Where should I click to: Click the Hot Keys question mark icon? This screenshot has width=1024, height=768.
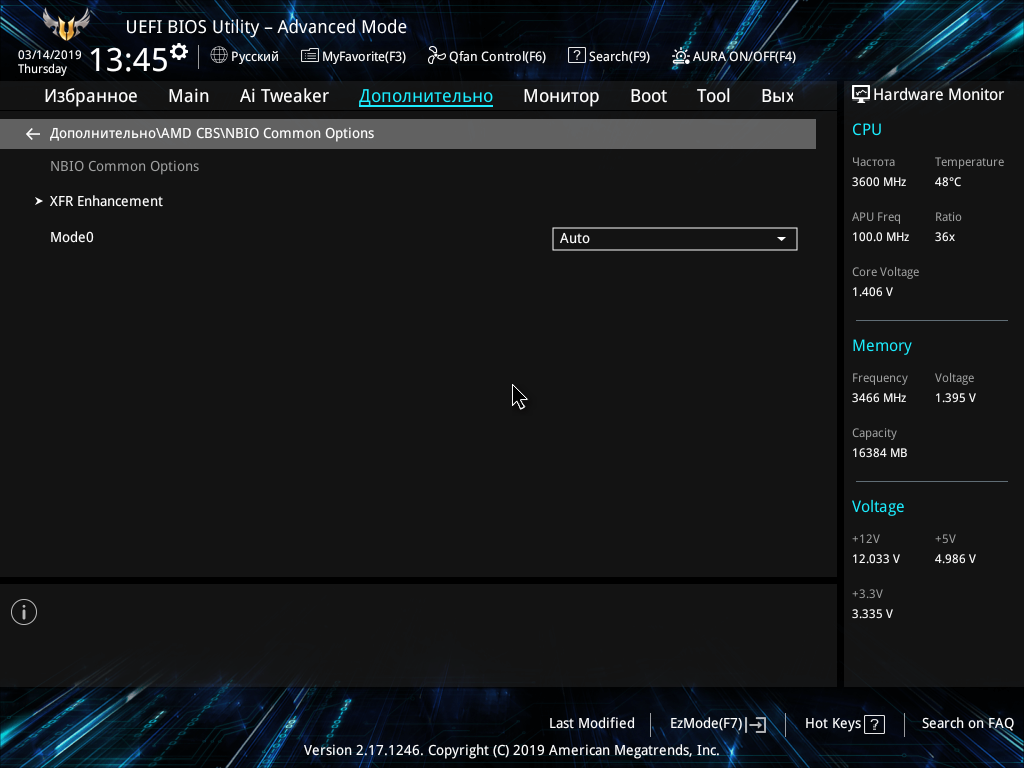tap(874, 724)
